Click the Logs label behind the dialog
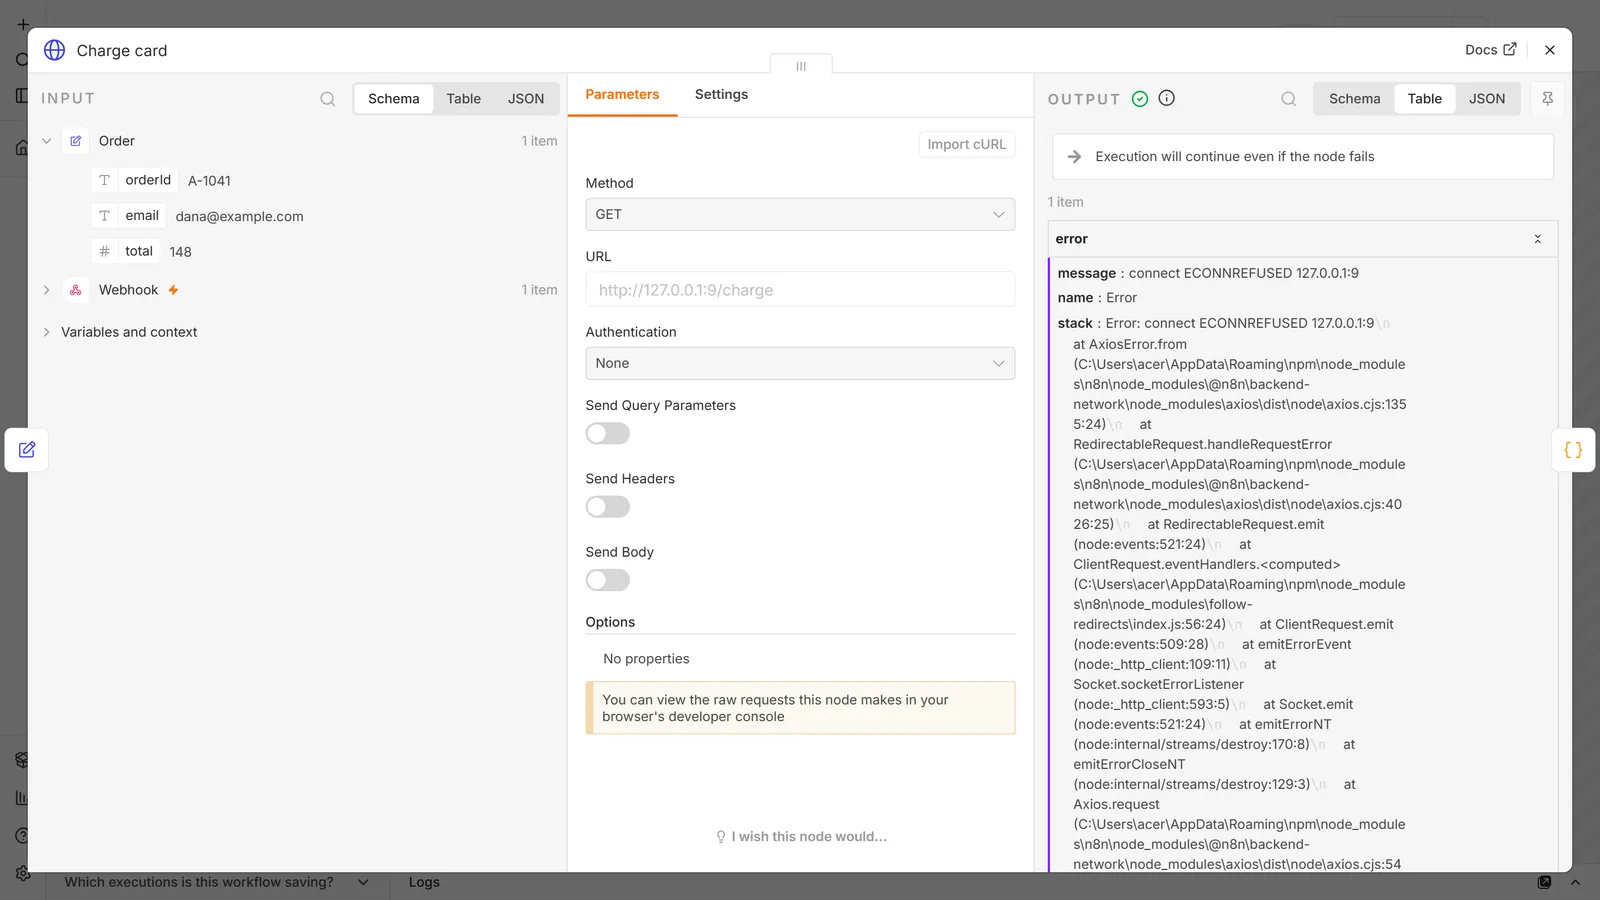The width and height of the screenshot is (1600, 900). pos(424,882)
